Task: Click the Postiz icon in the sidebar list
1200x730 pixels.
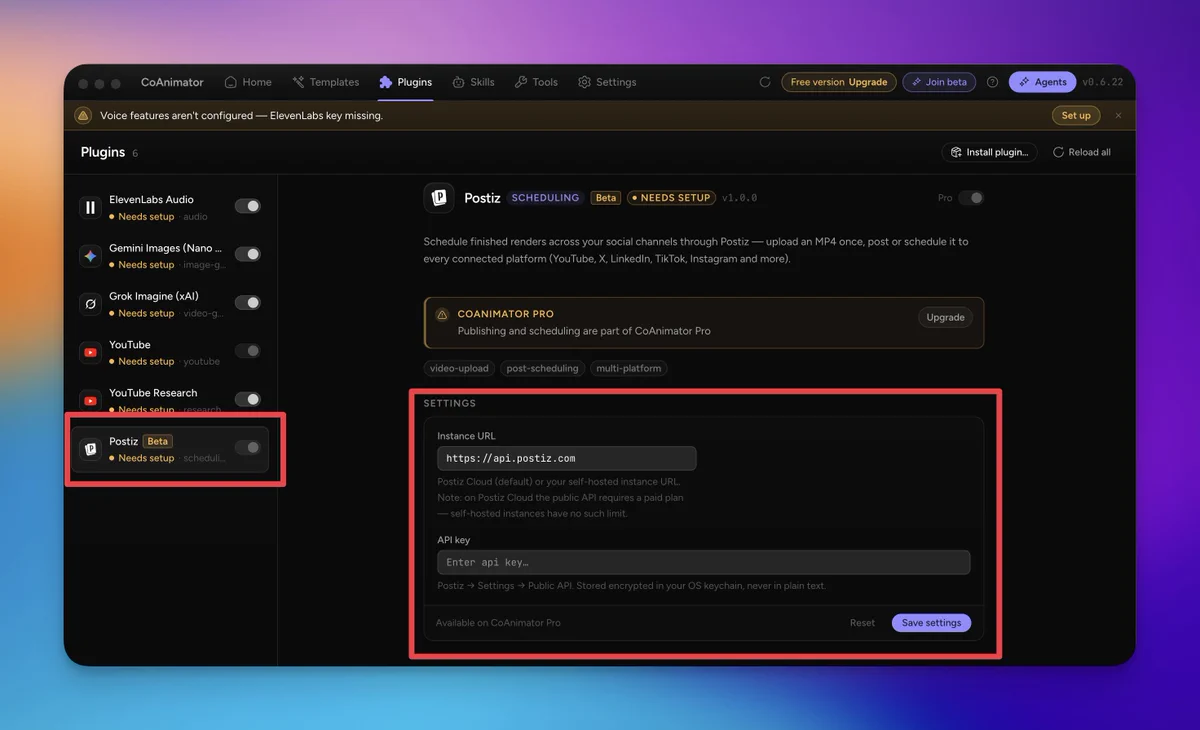Action: (x=91, y=449)
